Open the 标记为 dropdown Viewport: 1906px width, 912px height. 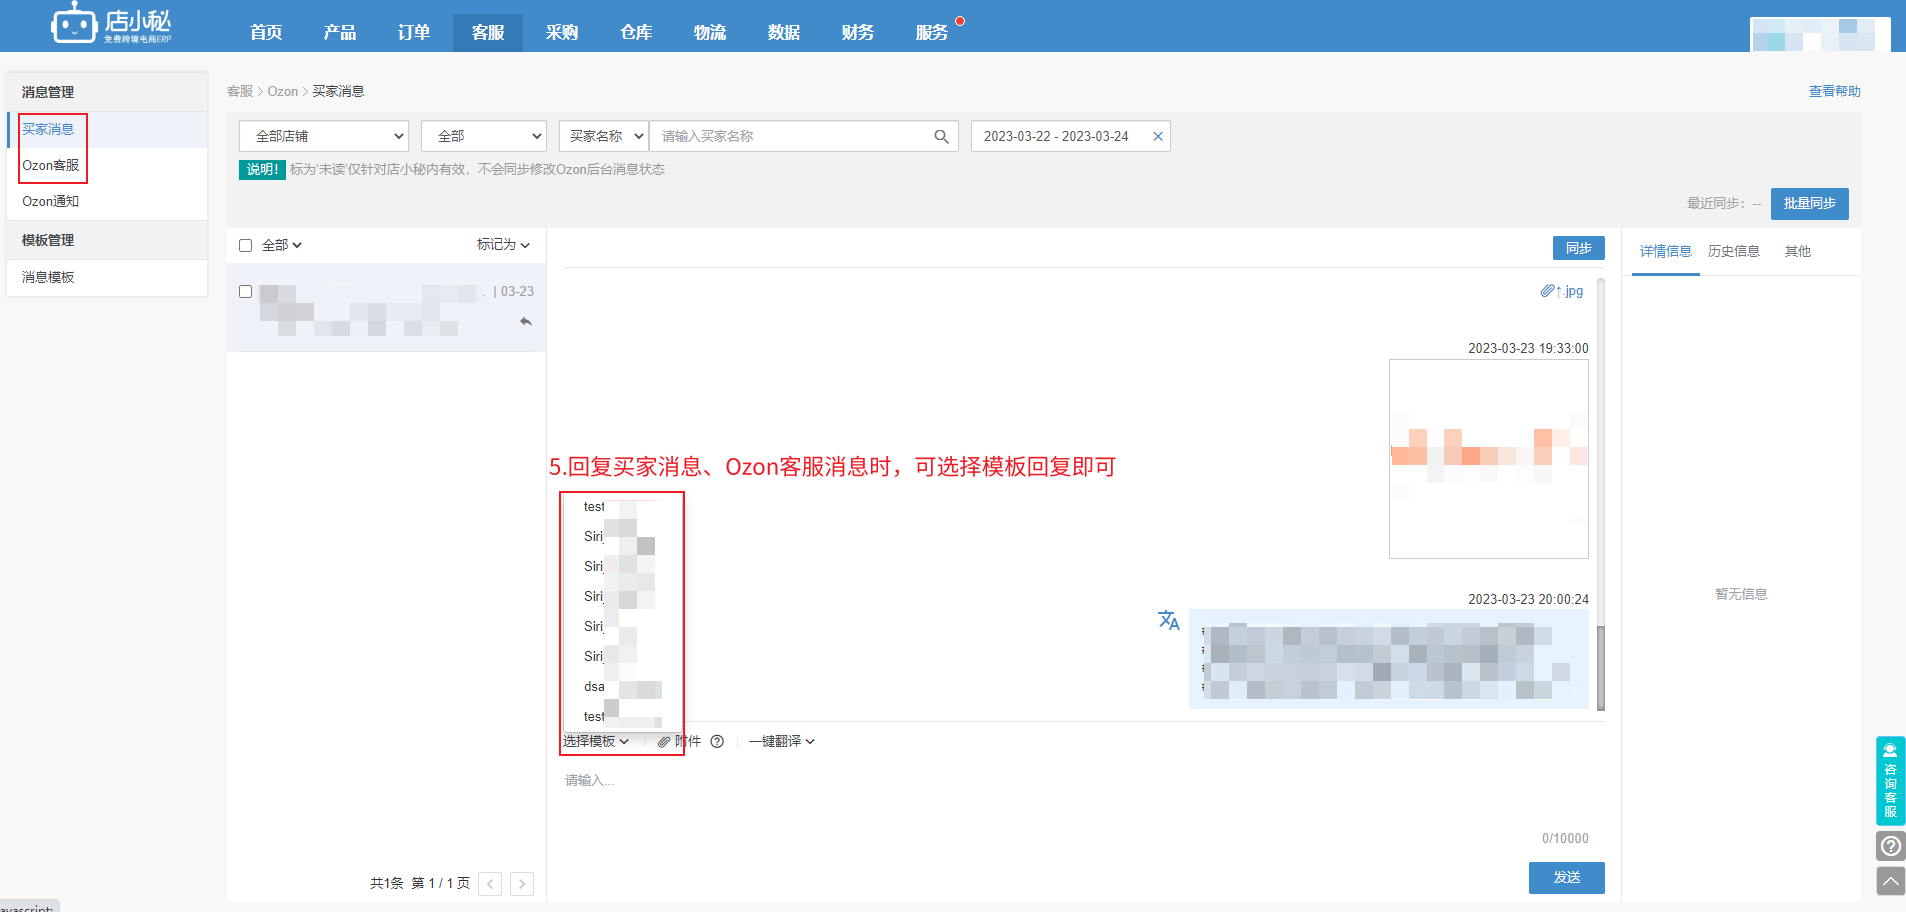(x=503, y=245)
